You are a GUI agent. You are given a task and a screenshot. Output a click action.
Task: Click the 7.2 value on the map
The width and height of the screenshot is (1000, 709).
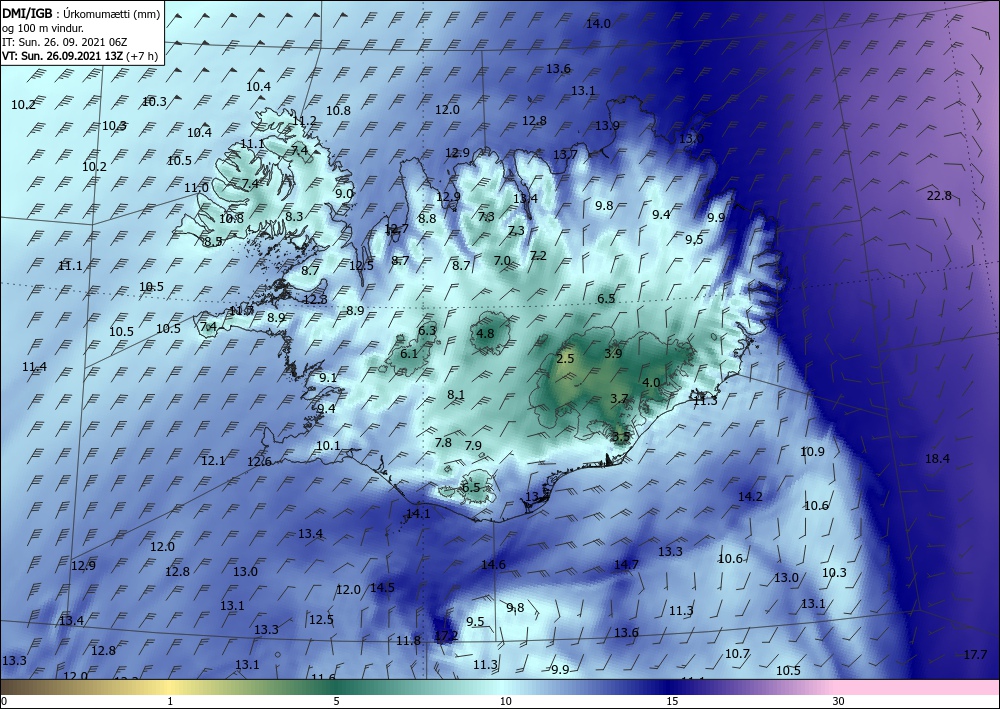pos(538,256)
